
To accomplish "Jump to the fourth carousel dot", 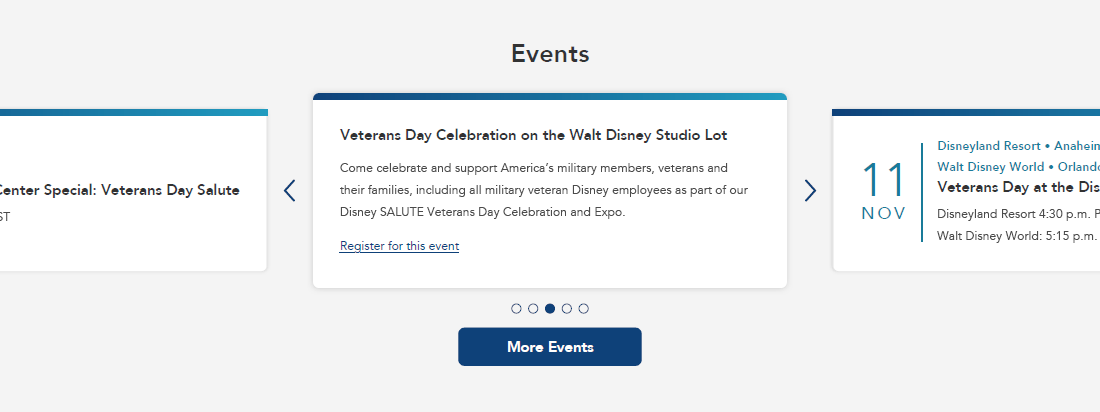I will click(567, 308).
